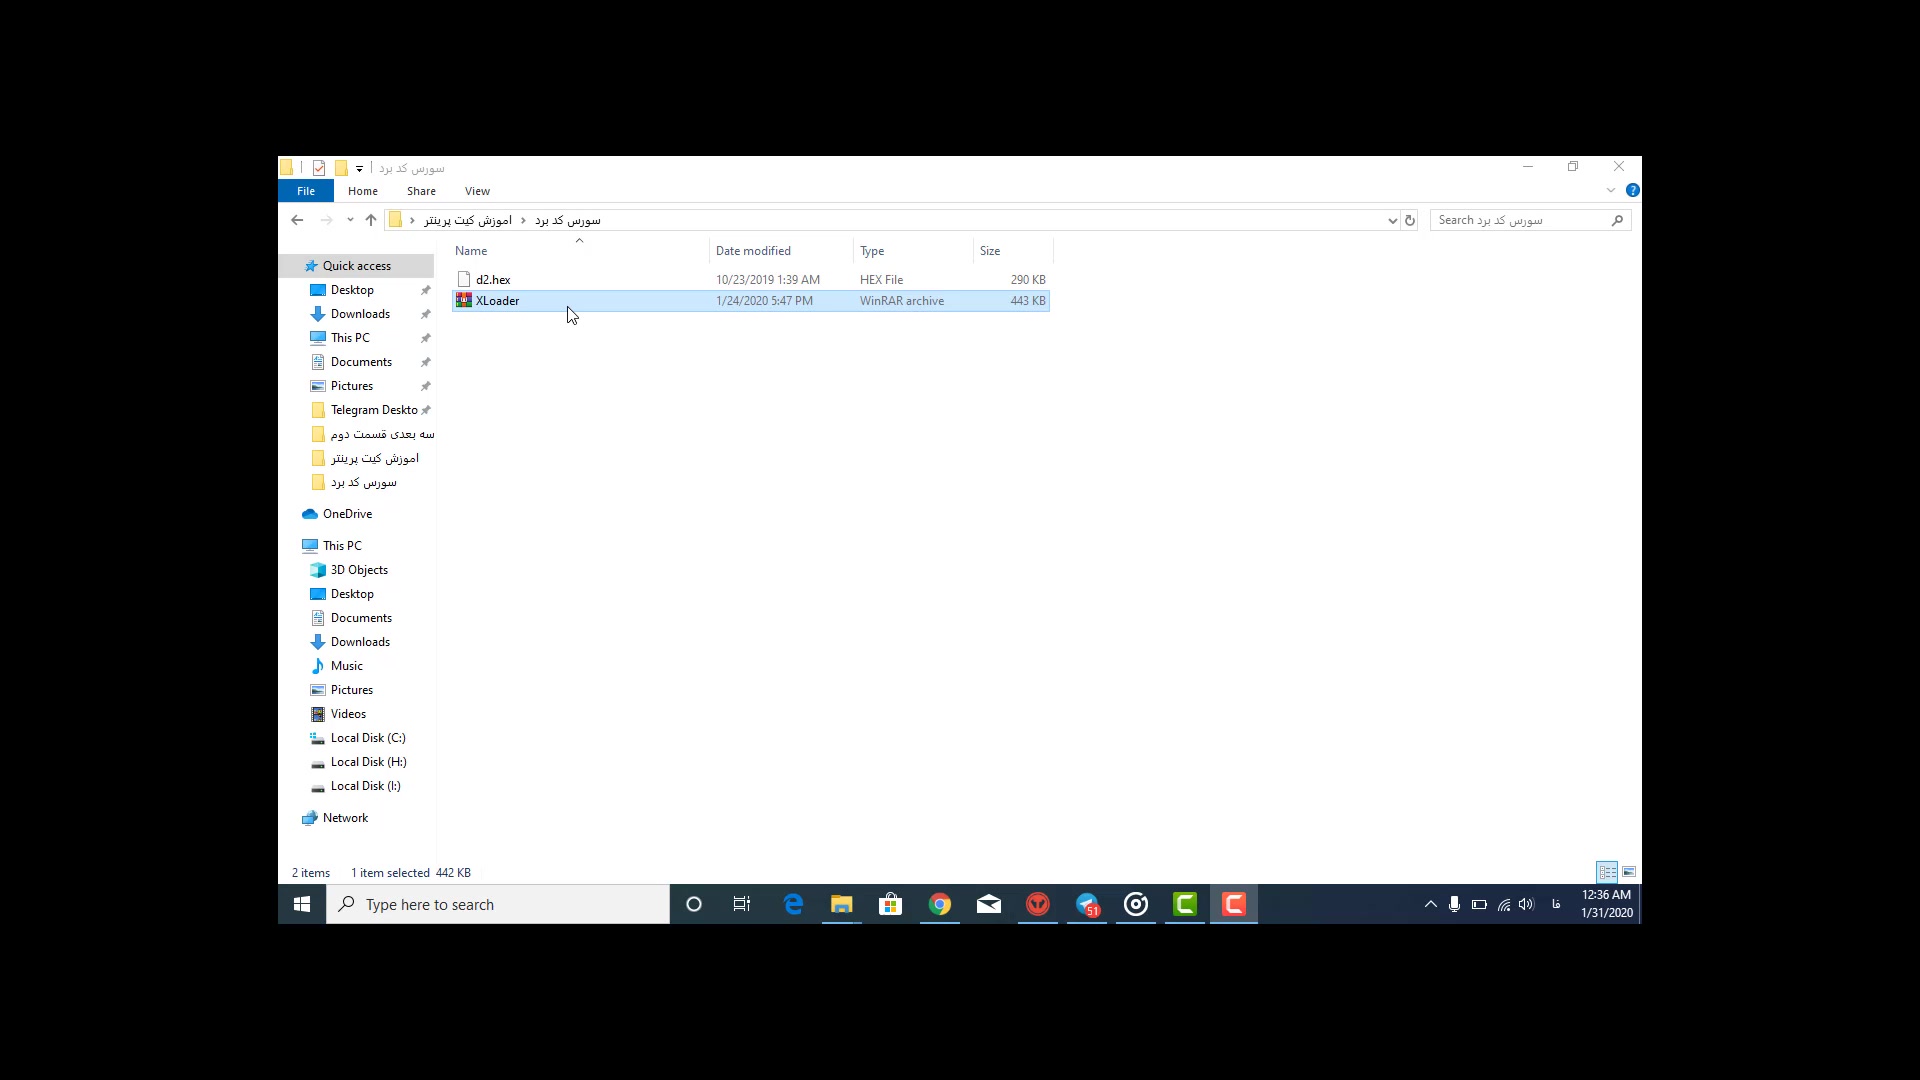This screenshot has height=1080, width=1920.
Task: Click the Home ribbon tab
Action: [x=363, y=190]
